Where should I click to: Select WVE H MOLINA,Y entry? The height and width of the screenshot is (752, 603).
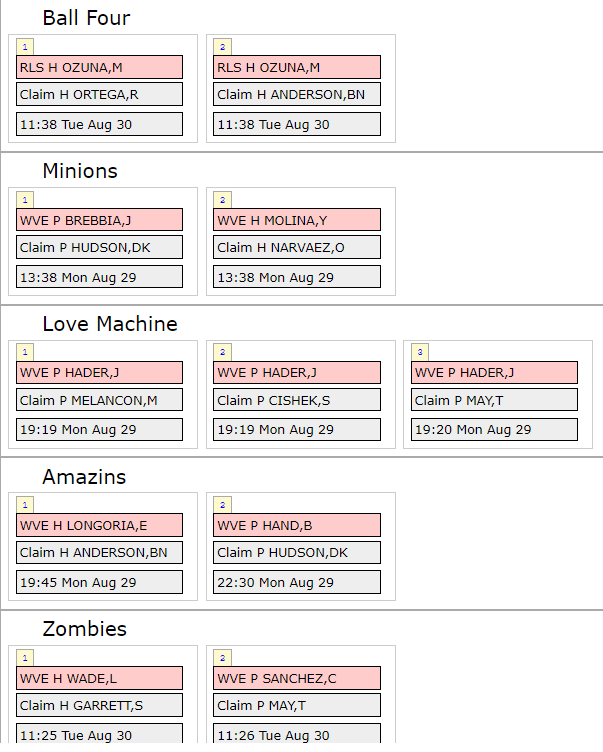tap(297, 220)
